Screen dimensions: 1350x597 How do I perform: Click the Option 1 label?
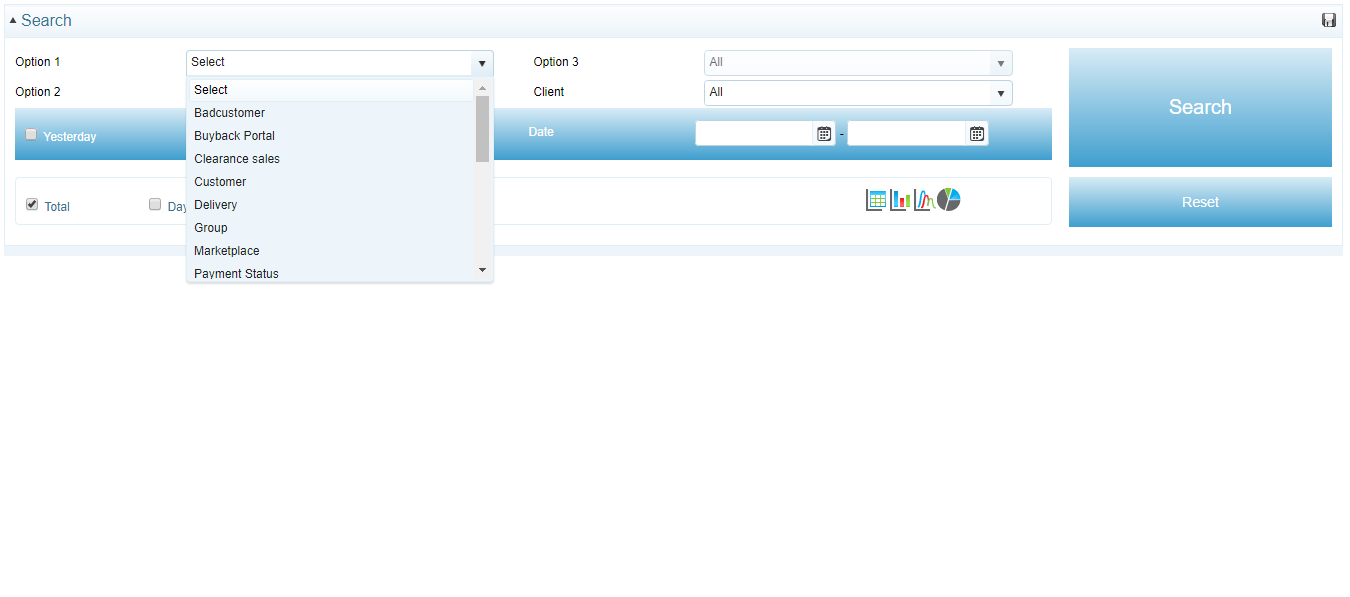tap(38, 62)
